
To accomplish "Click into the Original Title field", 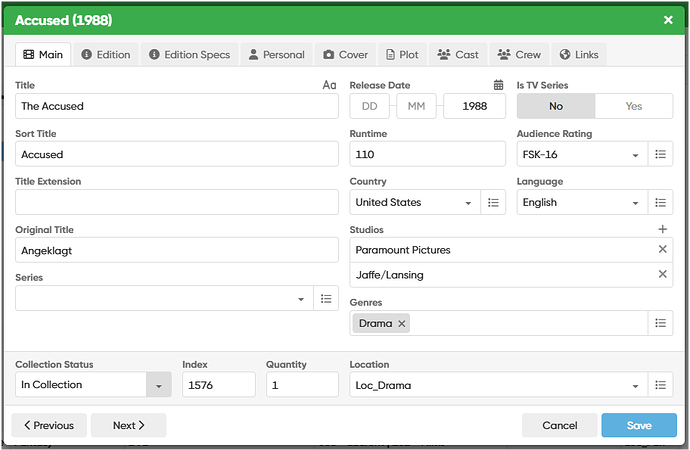I will pyautogui.click(x=177, y=250).
